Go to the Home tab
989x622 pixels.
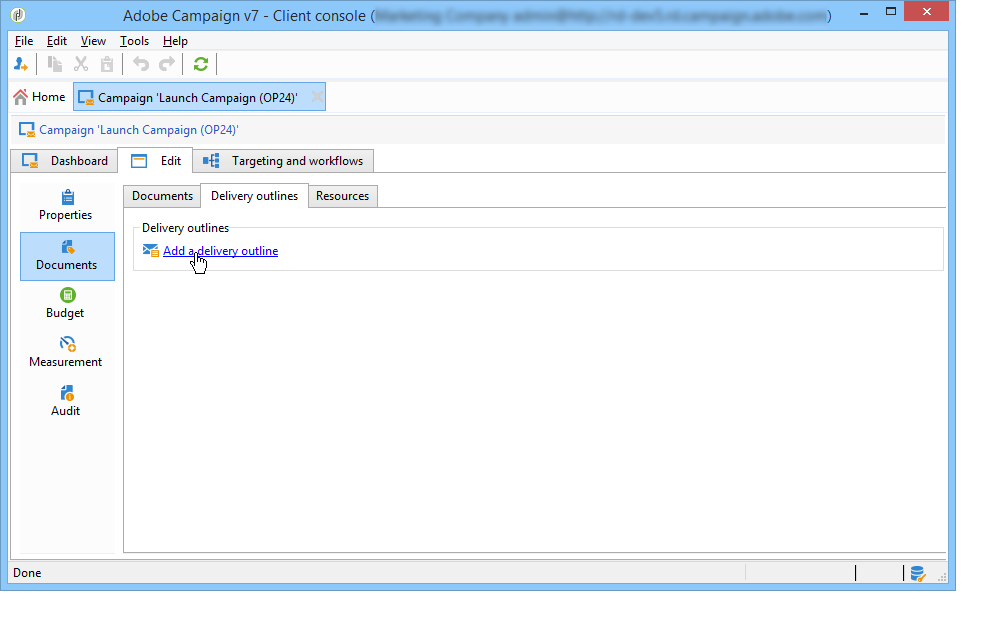[x=39, y=97]
